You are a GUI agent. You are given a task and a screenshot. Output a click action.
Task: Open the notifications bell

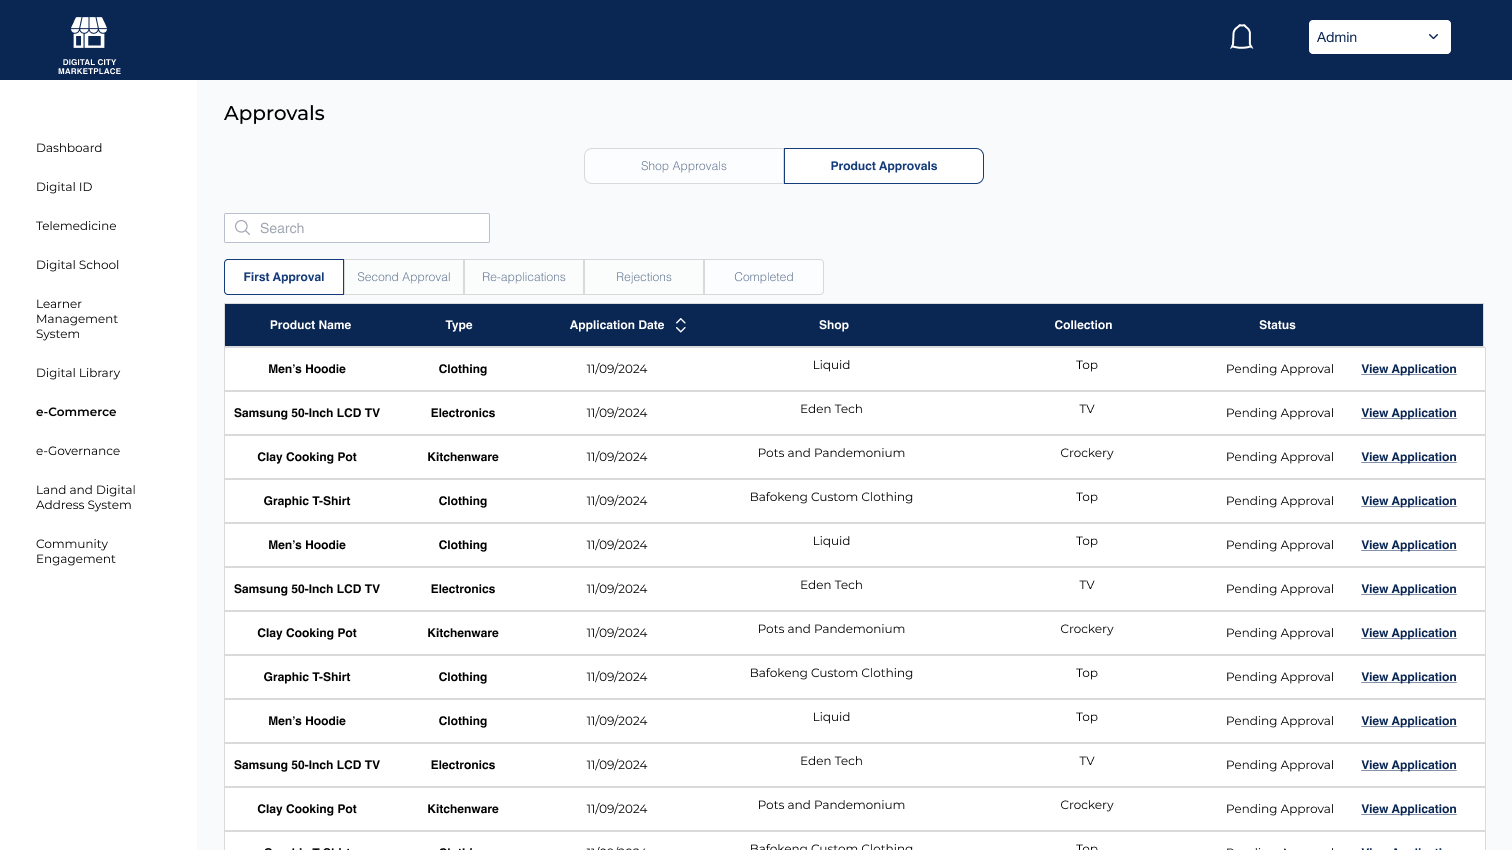(1241, 37)
